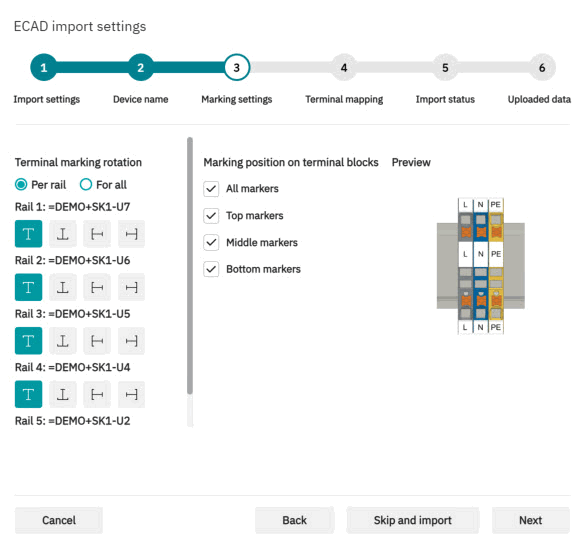Toggle the Top markers checkbox
586x549 pixels.
pos(211,216)
